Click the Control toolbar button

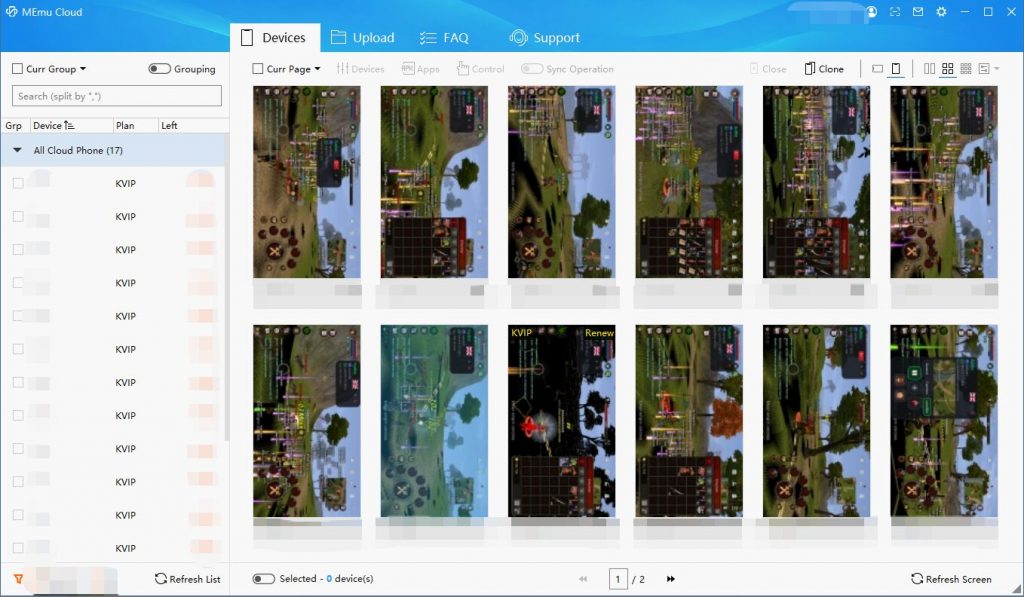pyautogui.click(x=481, y=69)
